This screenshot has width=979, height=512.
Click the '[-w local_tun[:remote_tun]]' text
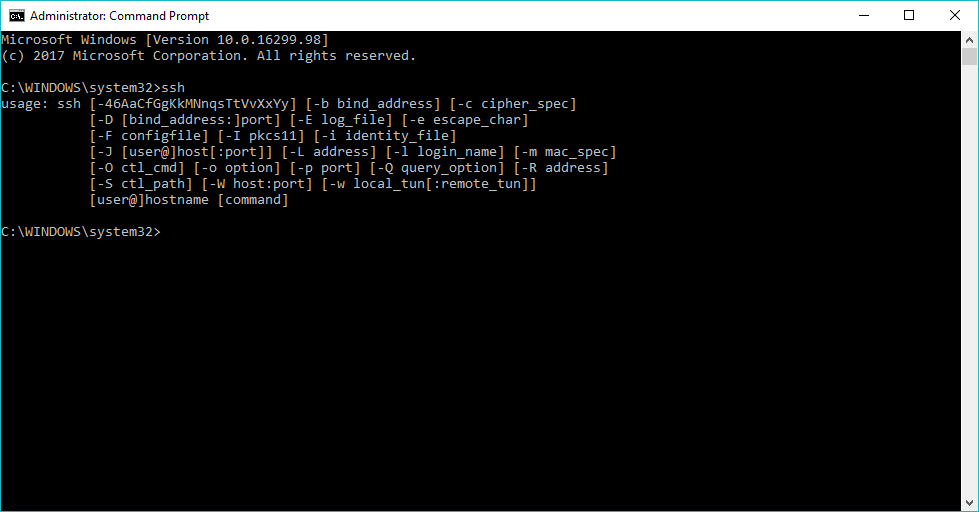[x=429, y=184]
